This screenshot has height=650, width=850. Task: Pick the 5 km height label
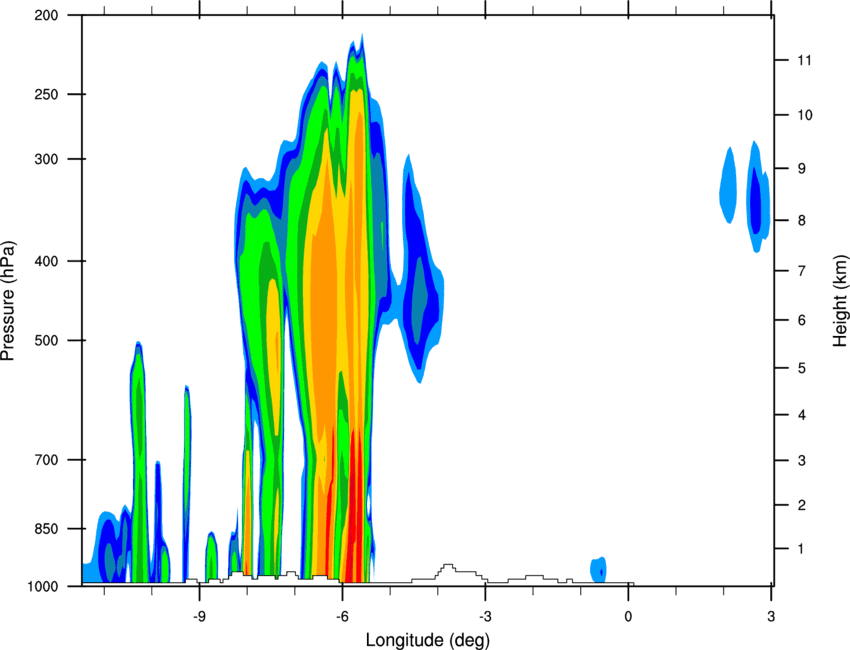[x=802, y=369]
